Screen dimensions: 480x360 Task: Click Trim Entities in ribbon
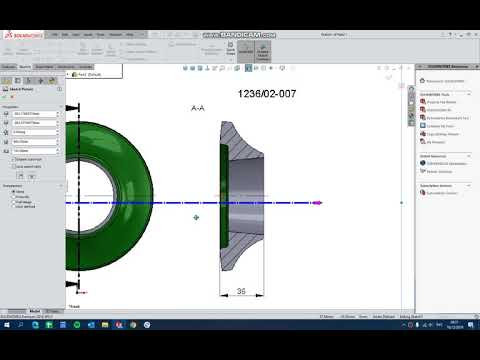(83, 49)
